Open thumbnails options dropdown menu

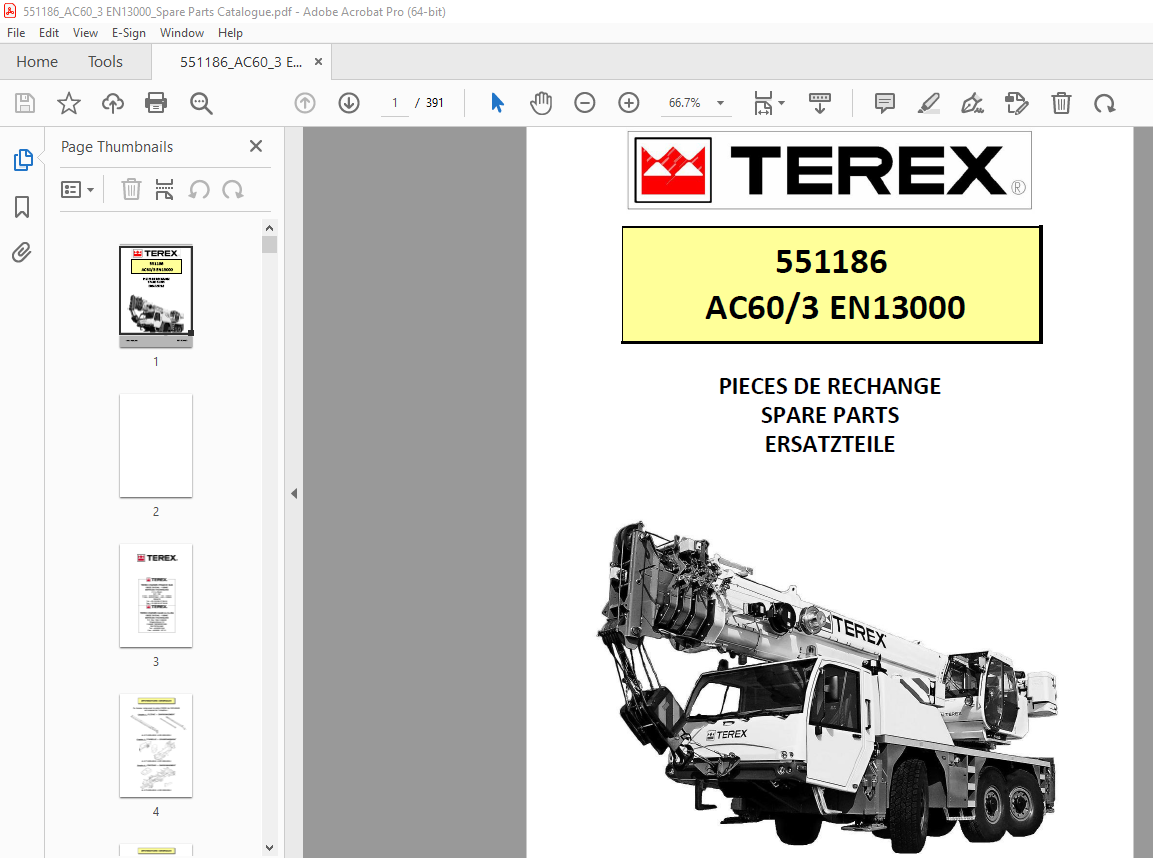(77, 190)
